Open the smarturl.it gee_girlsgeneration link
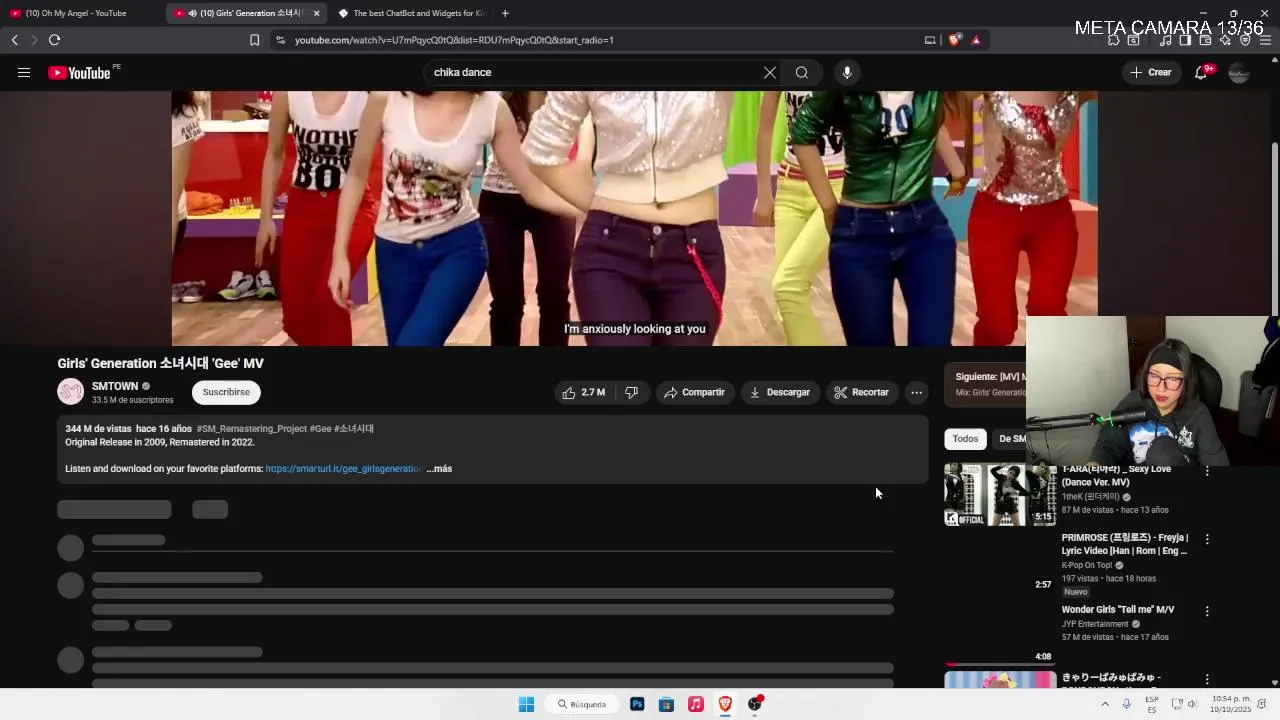The image size is (1280, 720). 343,469
